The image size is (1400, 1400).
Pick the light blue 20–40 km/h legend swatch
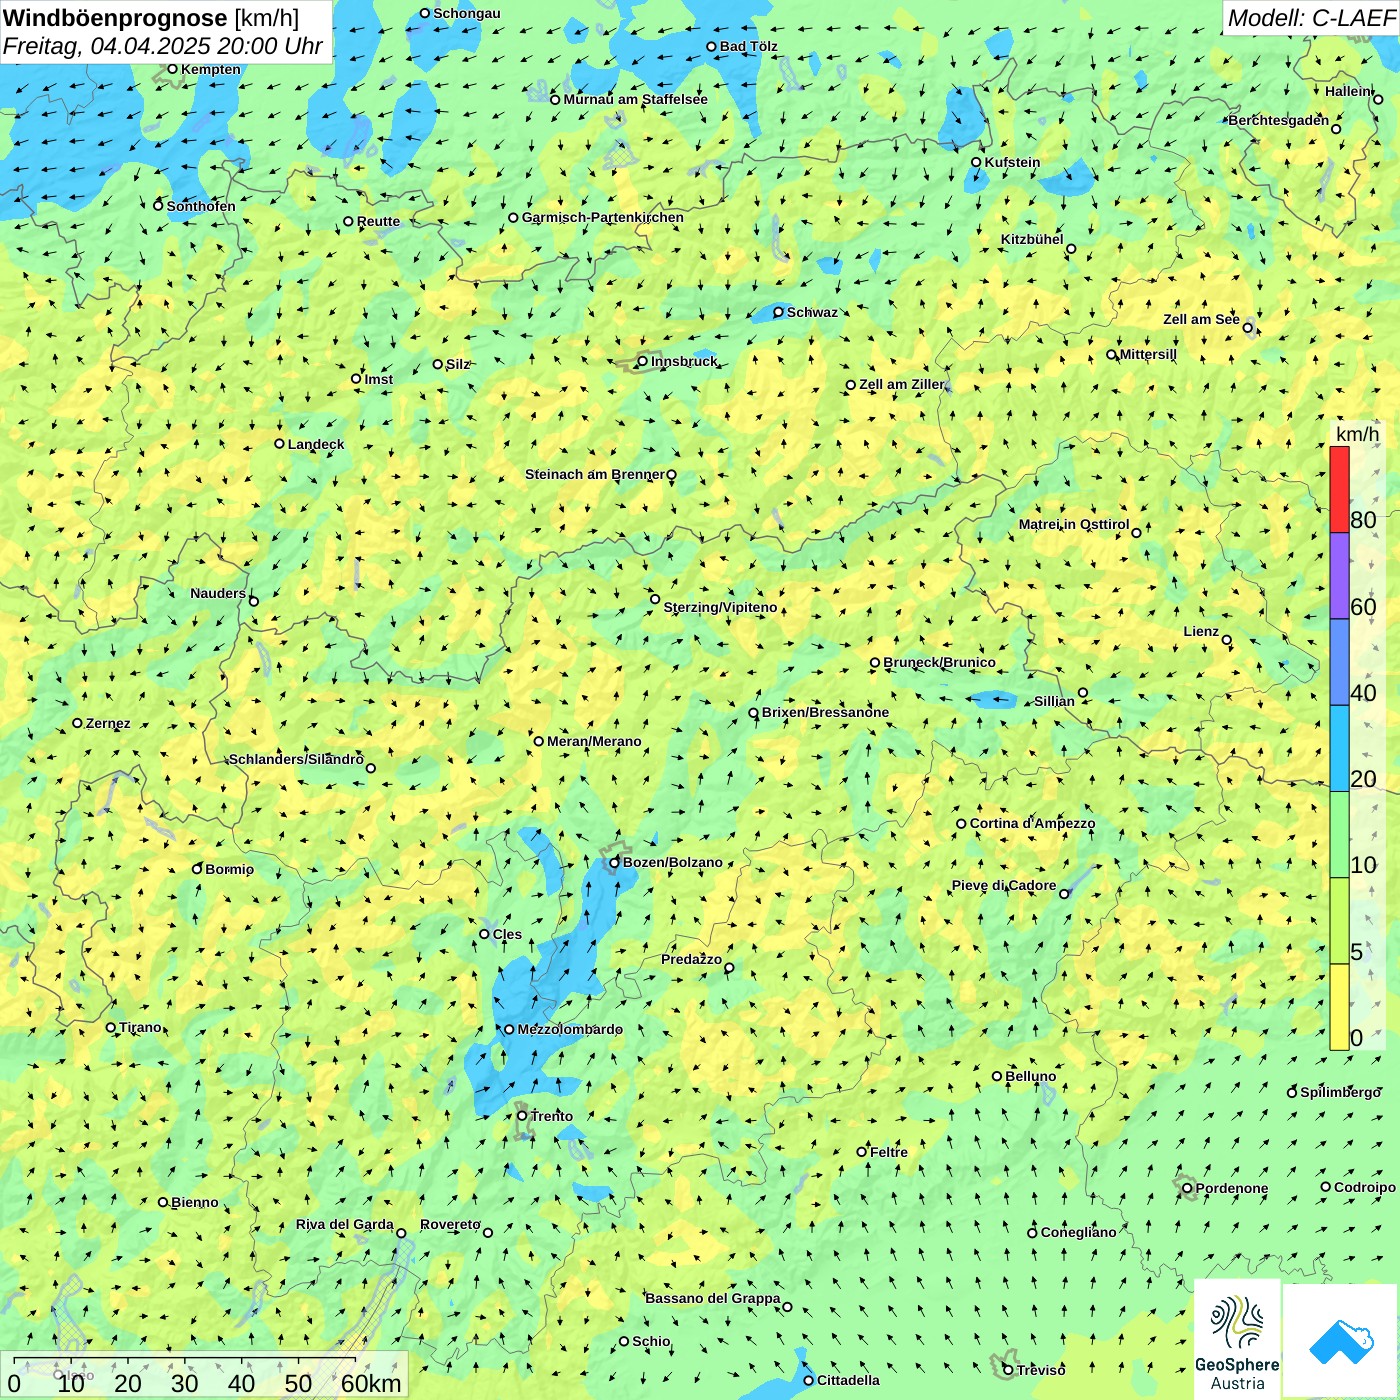tap(1339, 749)
